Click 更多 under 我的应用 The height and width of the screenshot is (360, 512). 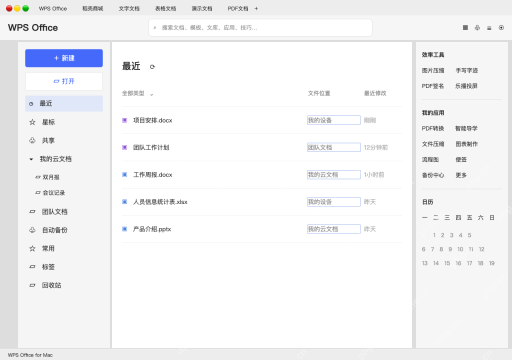pyautogui.click(x=461, y=175)
